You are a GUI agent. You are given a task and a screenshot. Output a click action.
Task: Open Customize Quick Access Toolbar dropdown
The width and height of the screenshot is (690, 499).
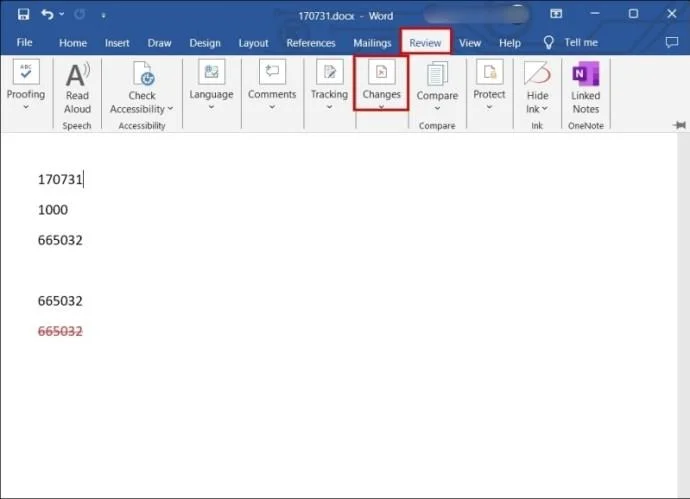103,15
